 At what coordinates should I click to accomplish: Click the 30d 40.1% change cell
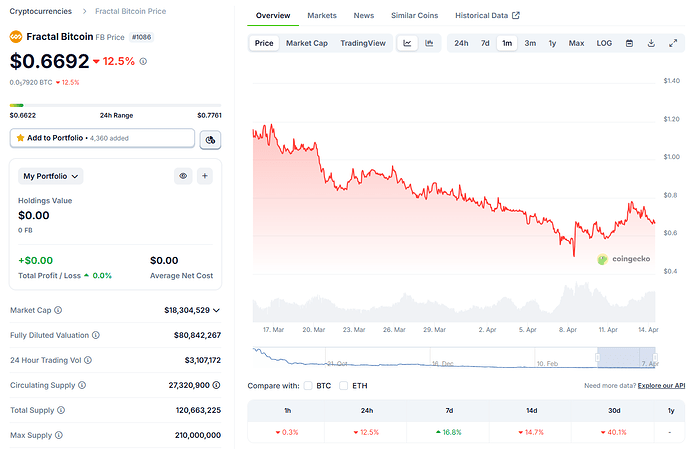pyautogui.click(x=614, y=432)
